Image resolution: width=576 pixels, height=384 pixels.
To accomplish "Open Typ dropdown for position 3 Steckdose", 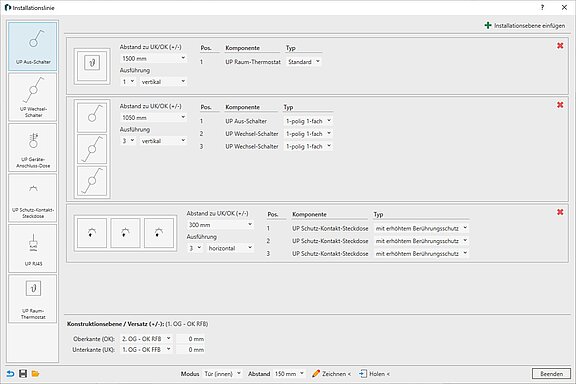I will point(421,254).
